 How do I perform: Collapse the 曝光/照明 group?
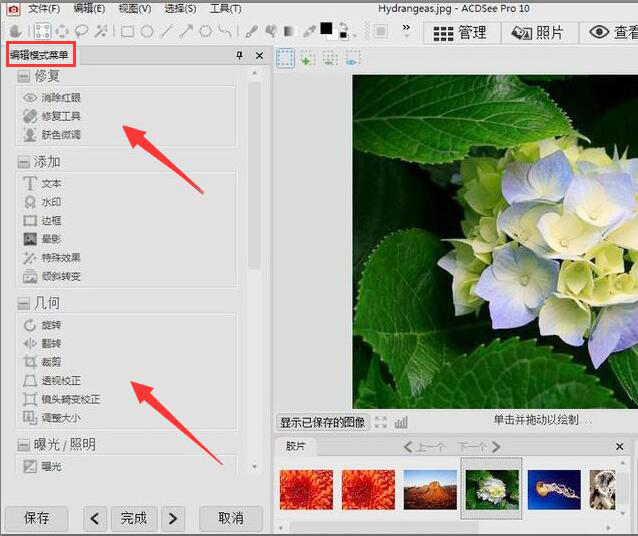24,445
